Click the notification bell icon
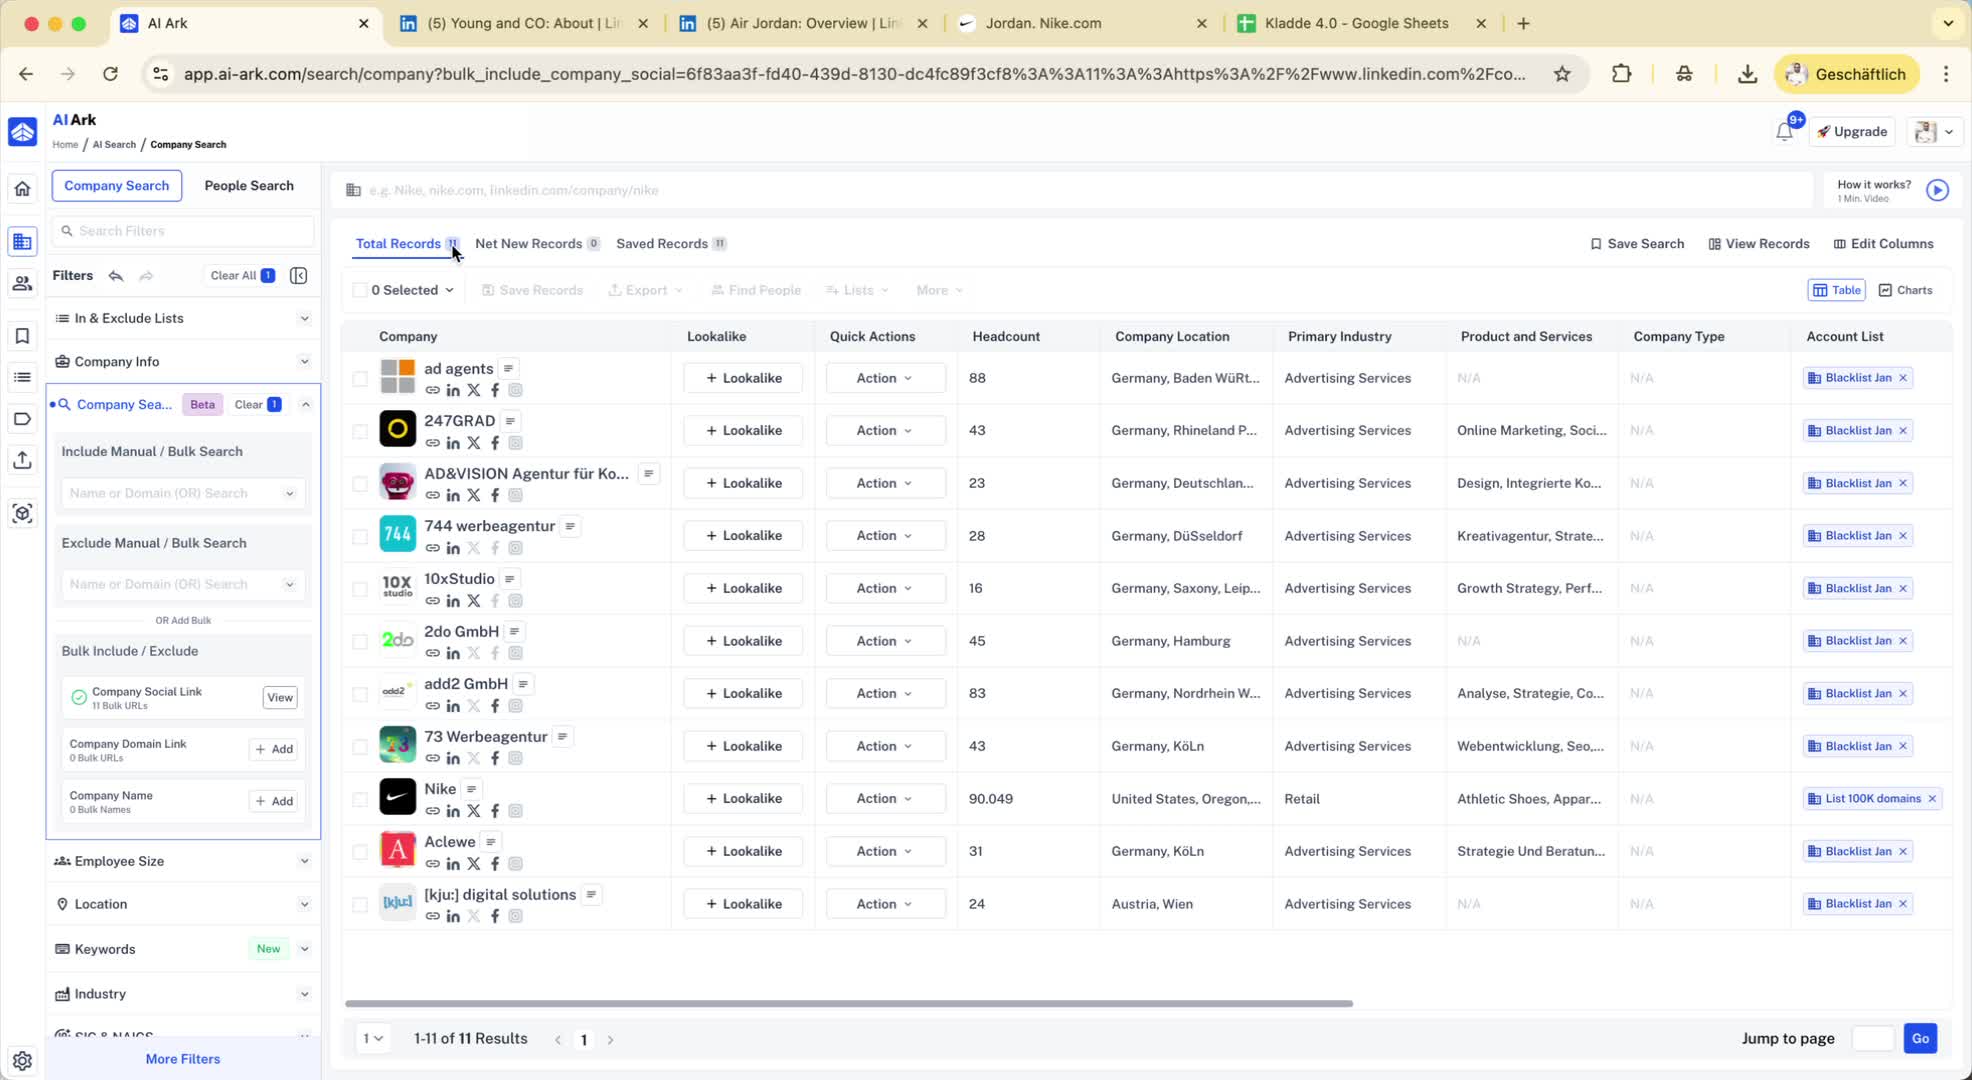 (x=1784, y=132)
